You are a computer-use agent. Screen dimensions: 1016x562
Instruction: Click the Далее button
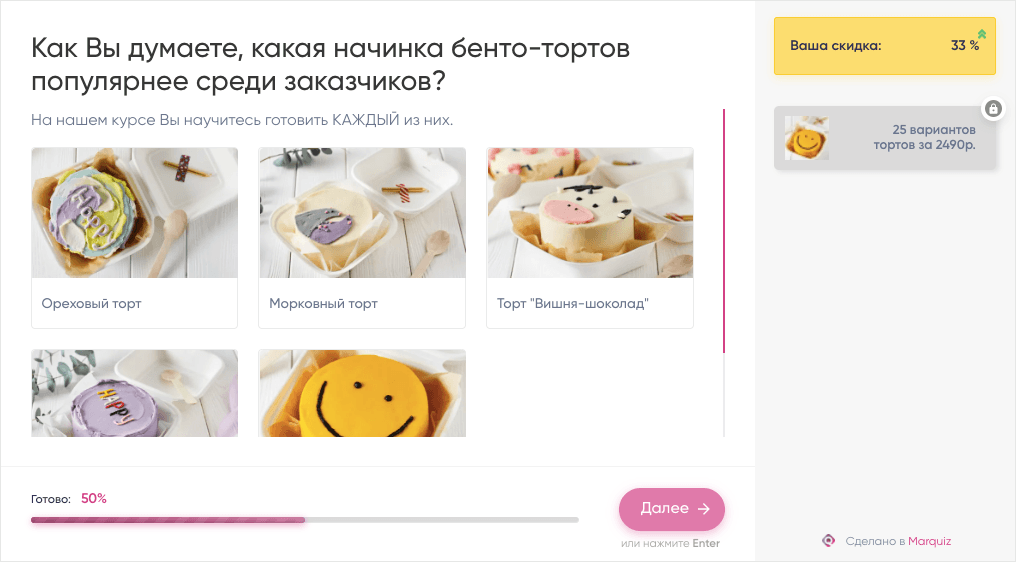click(672, 509)
